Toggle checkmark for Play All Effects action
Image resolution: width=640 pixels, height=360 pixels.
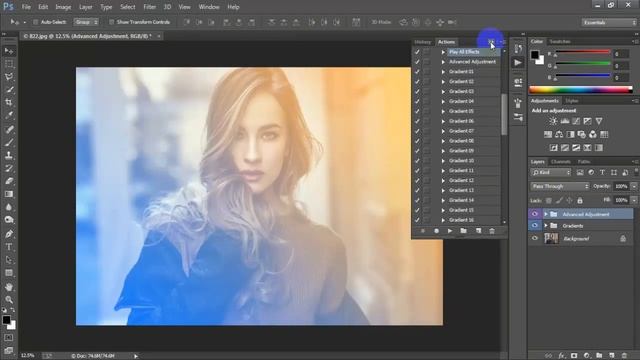pyautogui.click(x=417, y=52)
